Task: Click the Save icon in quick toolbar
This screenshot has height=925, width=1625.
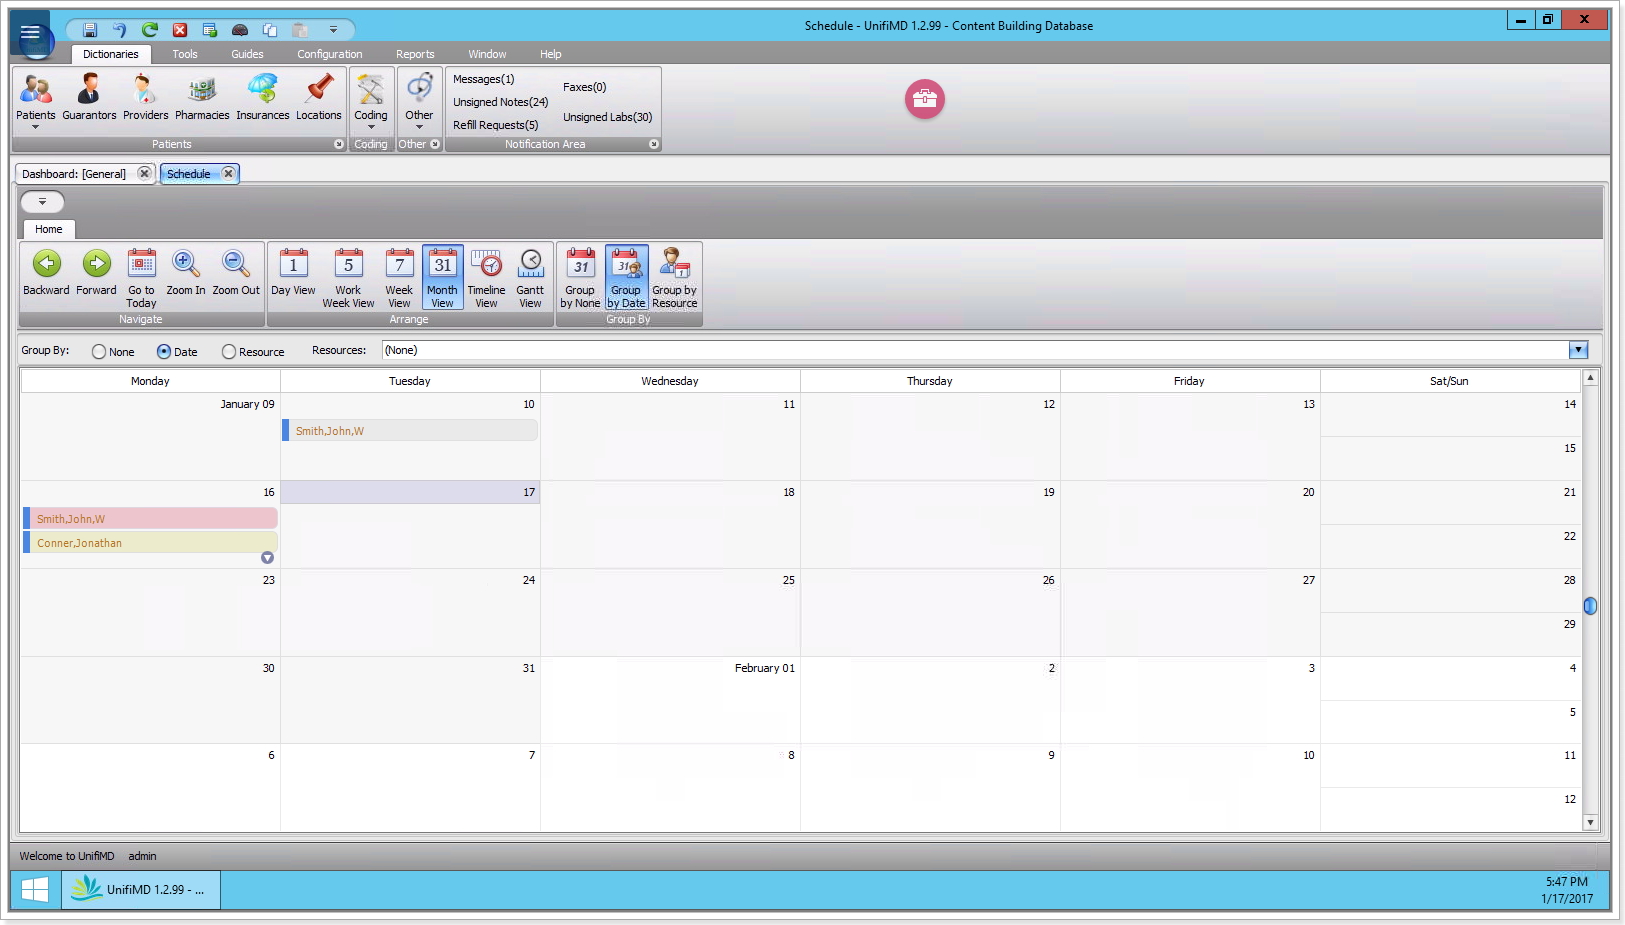Action: pyautogui.click(x=90, y=30)
